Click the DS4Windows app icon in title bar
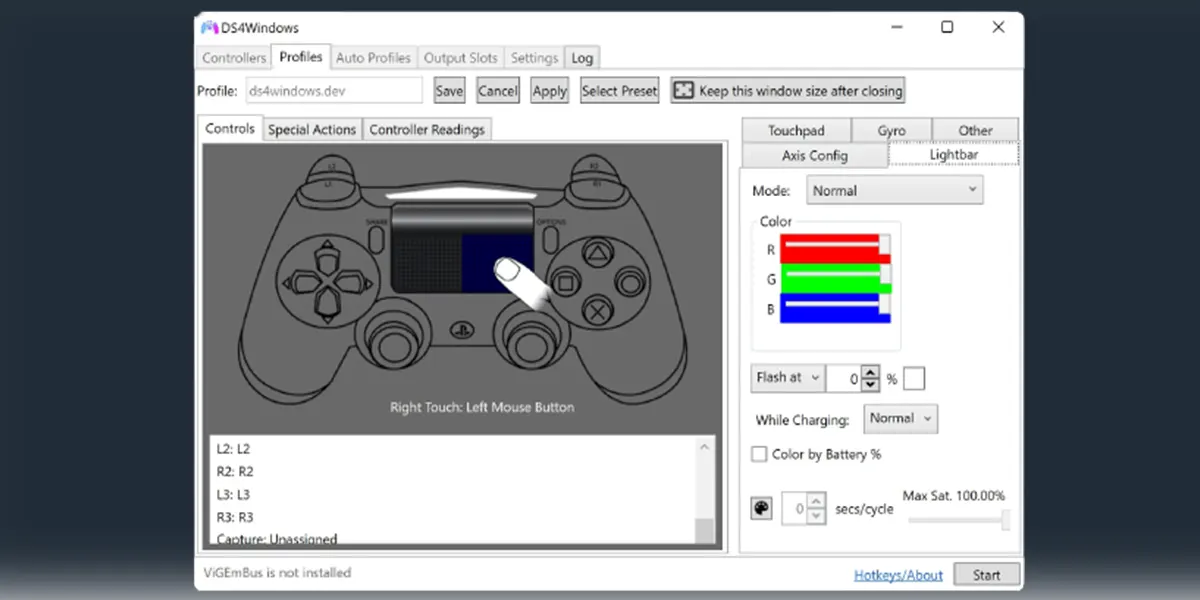Viewport: 1200px width, 600px height. coord(209,28)
